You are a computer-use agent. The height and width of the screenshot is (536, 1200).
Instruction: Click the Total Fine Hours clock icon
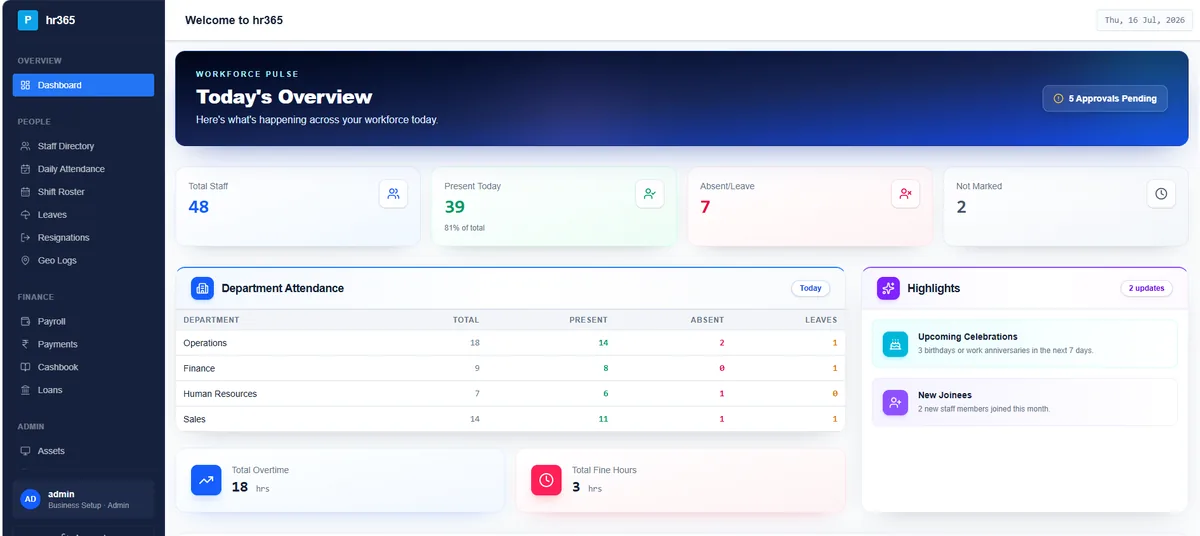[546, 480]
